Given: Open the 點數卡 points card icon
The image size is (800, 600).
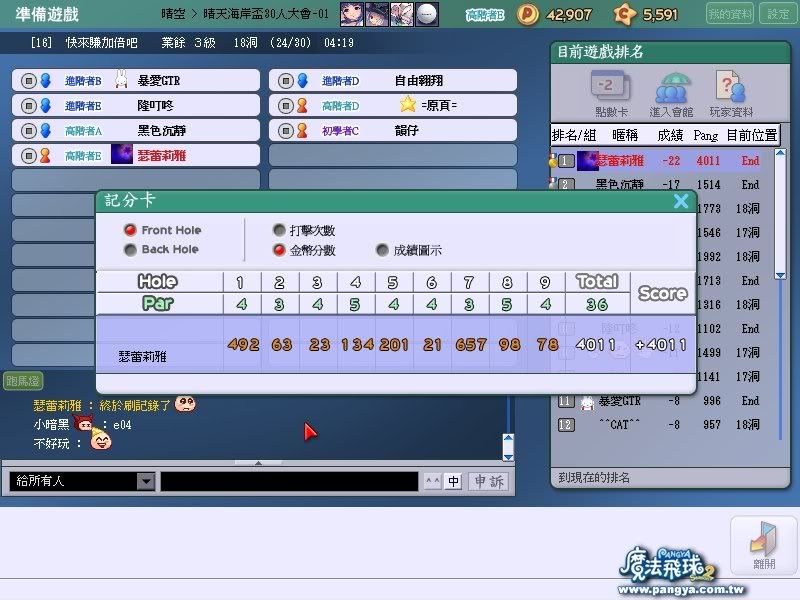Looking at the screenshot, I should 611,94.
